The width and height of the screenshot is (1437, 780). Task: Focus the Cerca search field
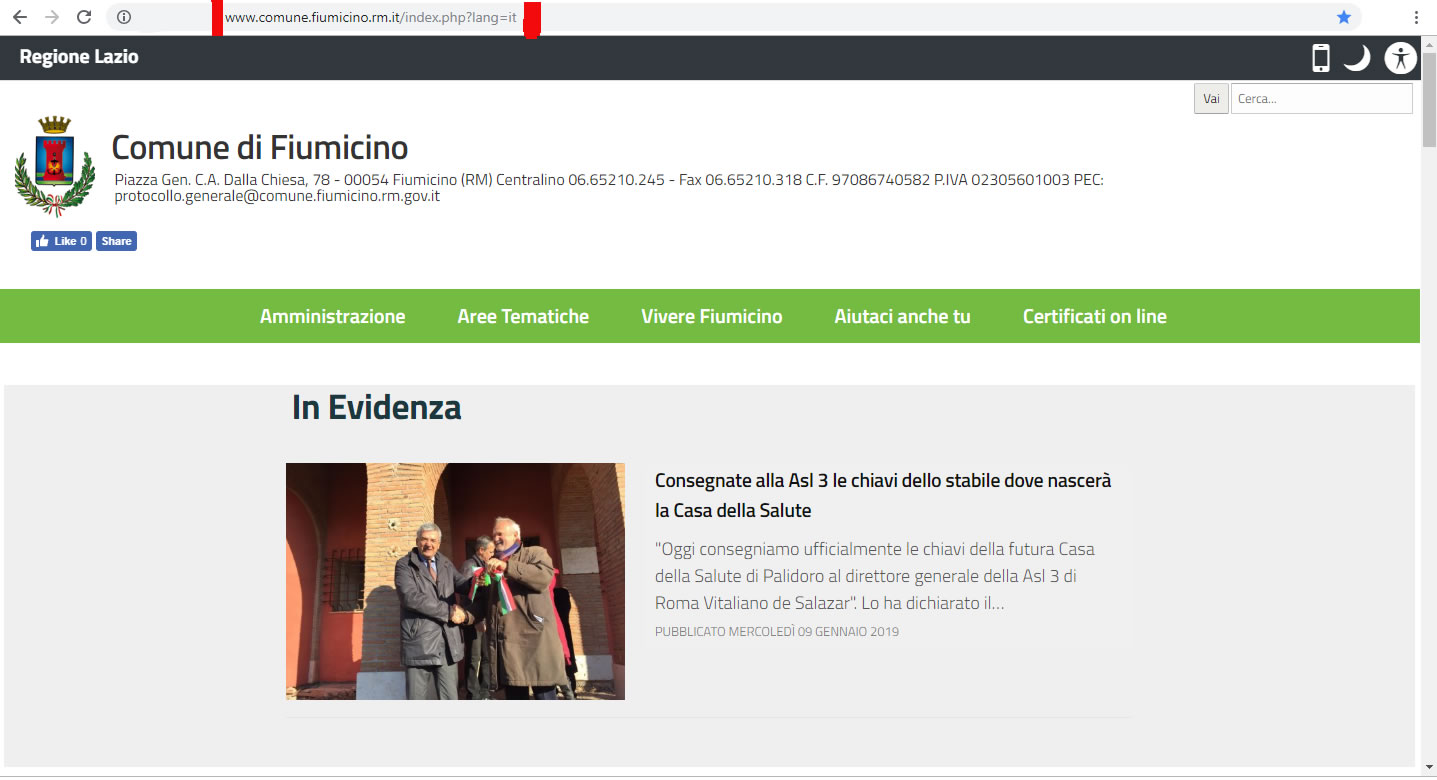pos(1321,98)
